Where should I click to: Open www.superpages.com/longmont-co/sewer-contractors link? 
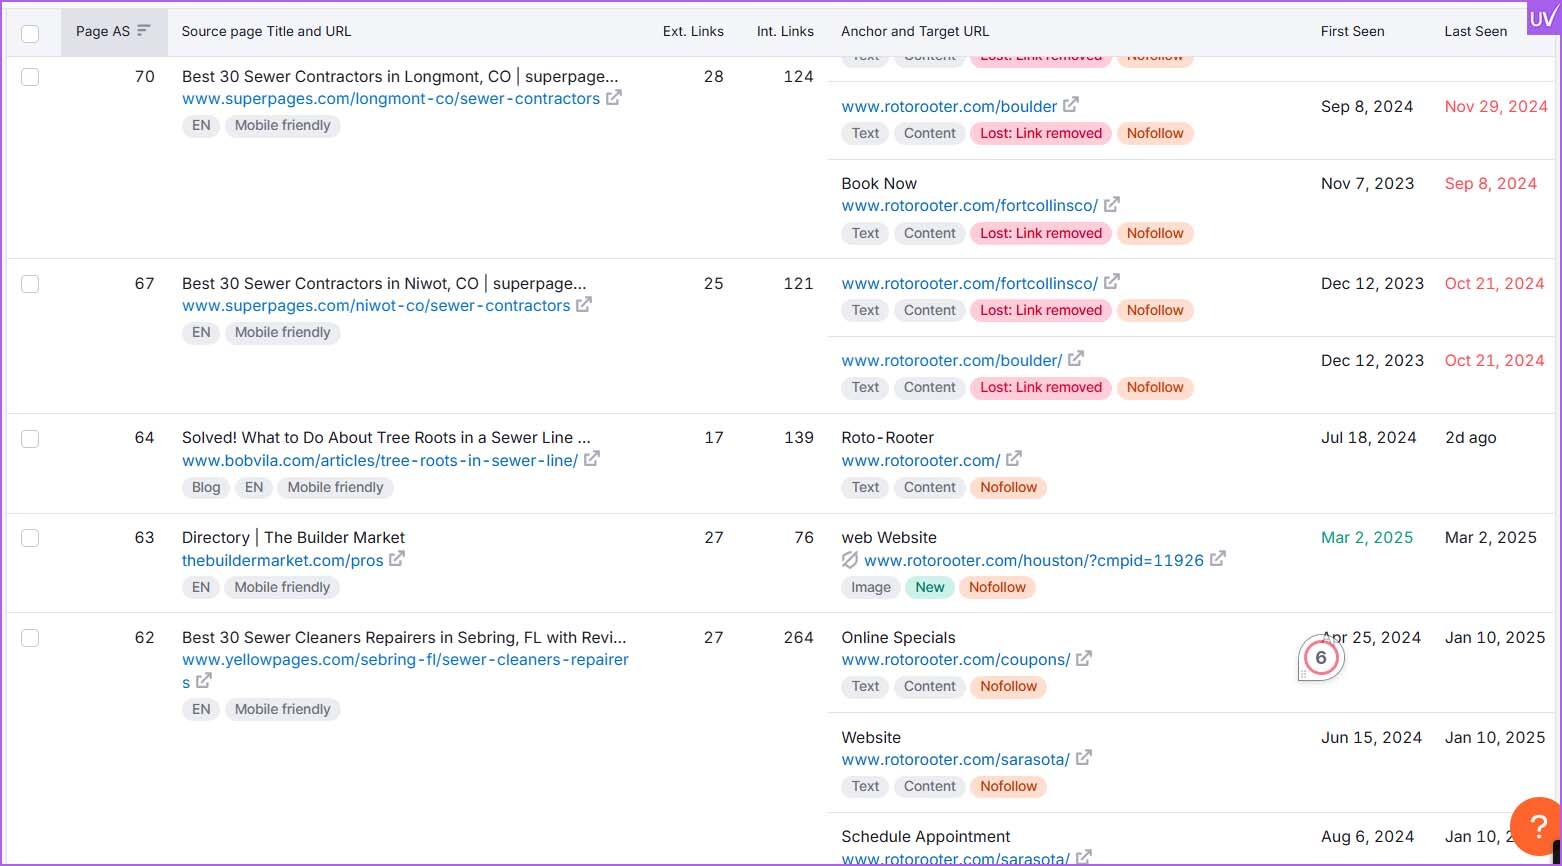(x=391, y=99)
